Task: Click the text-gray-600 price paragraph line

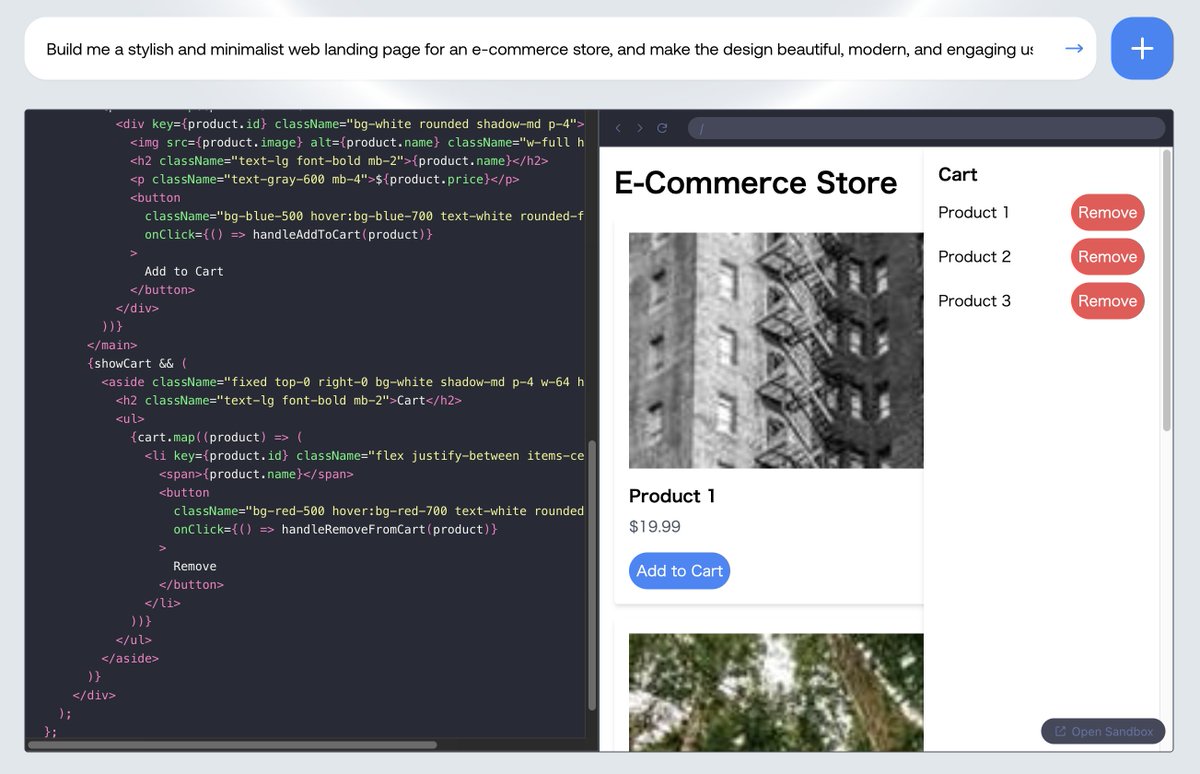Action: [x=325, y=179]
